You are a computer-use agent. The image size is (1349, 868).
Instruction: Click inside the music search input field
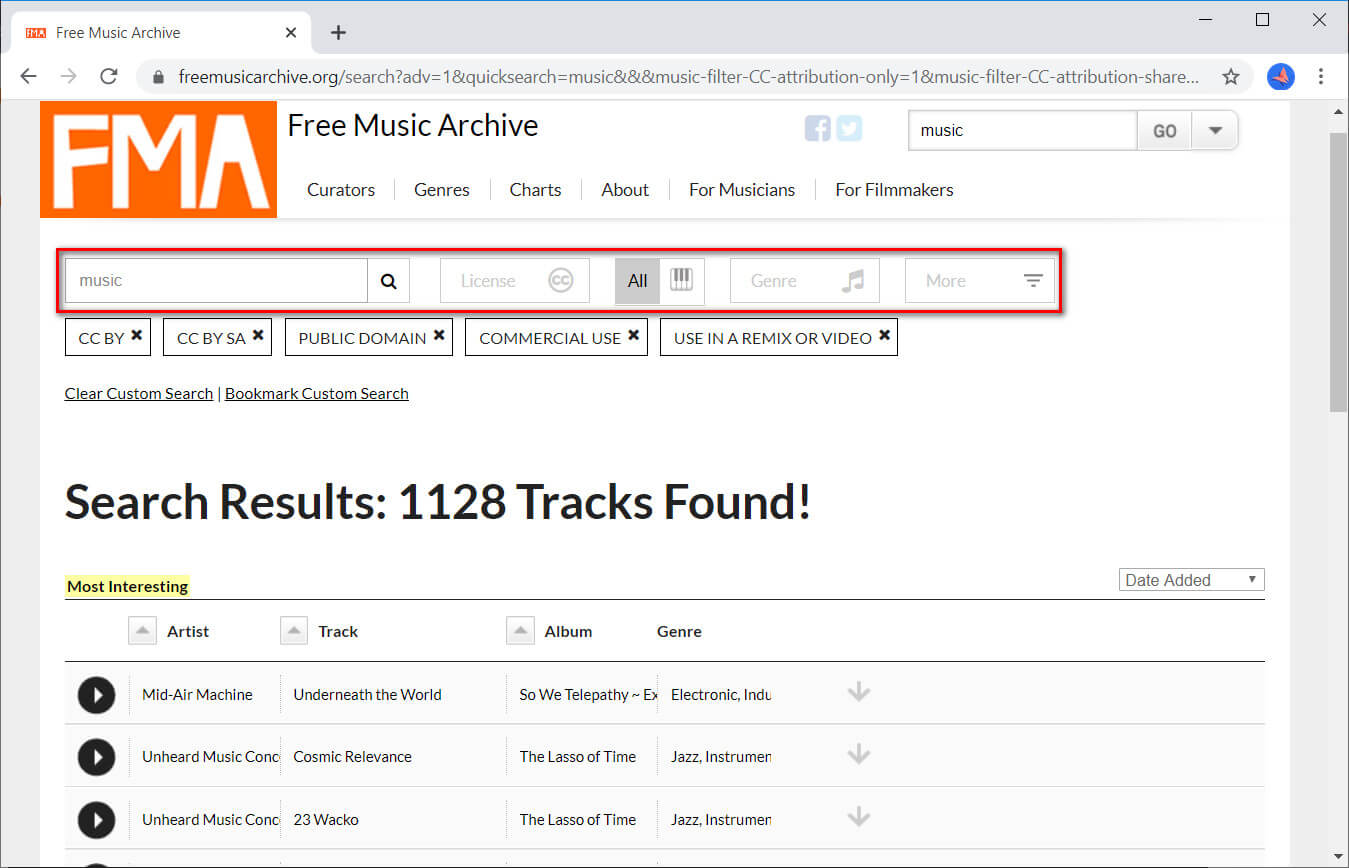[215, 281]
